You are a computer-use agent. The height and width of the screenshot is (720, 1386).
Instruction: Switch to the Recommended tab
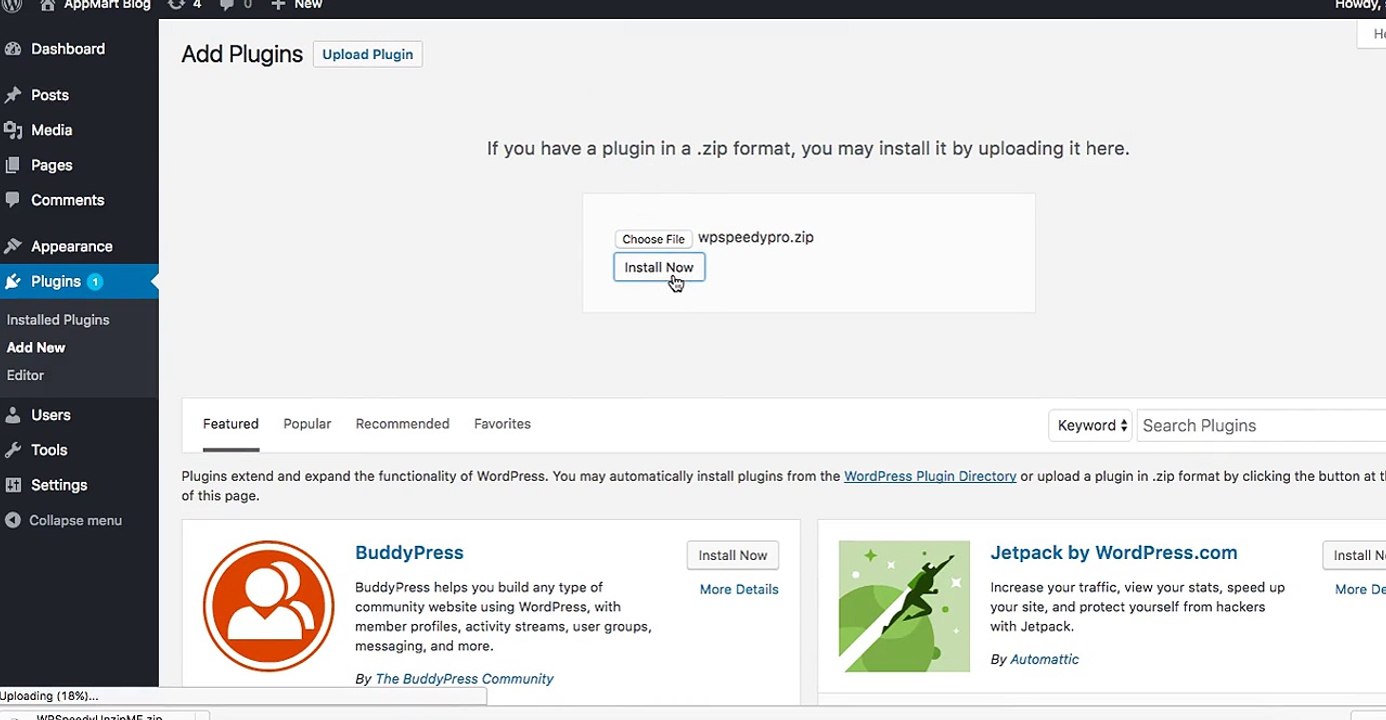[x=402, y=424]
